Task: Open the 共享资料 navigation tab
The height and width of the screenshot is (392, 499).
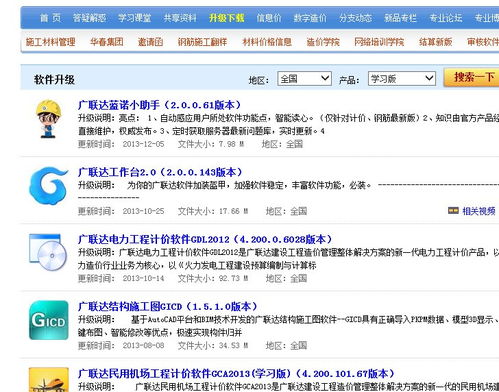Action: [x=180, y=18]
